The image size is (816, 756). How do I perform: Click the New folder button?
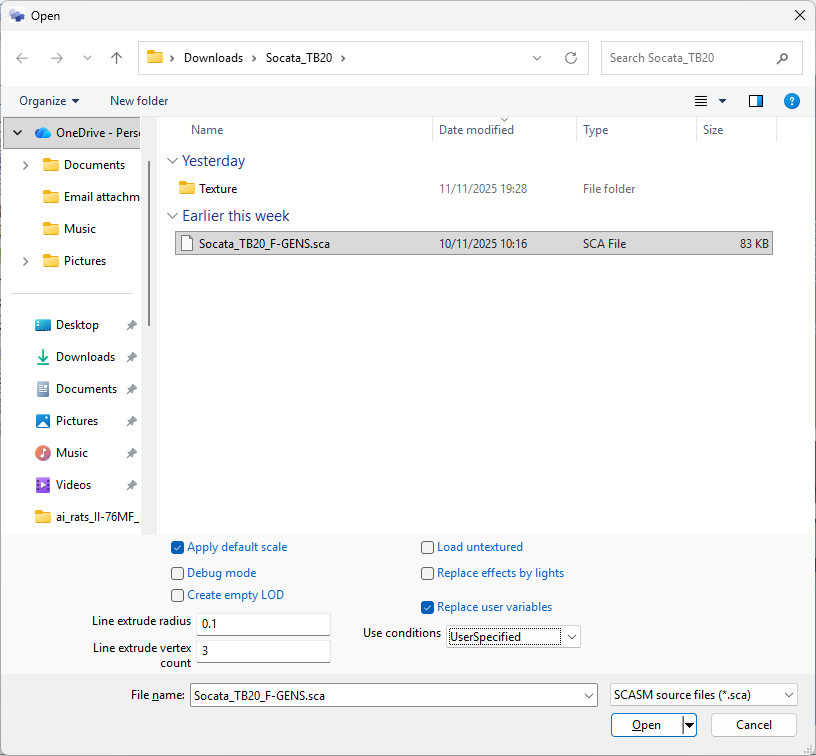pos(139,101)
